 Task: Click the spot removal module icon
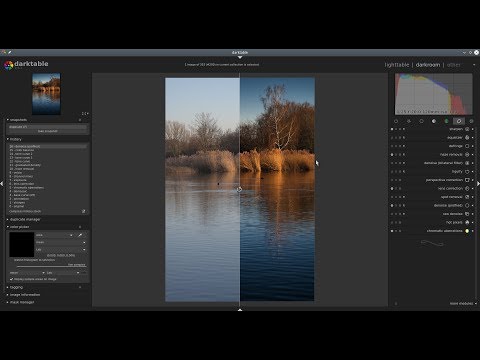[x=467, y=197]
